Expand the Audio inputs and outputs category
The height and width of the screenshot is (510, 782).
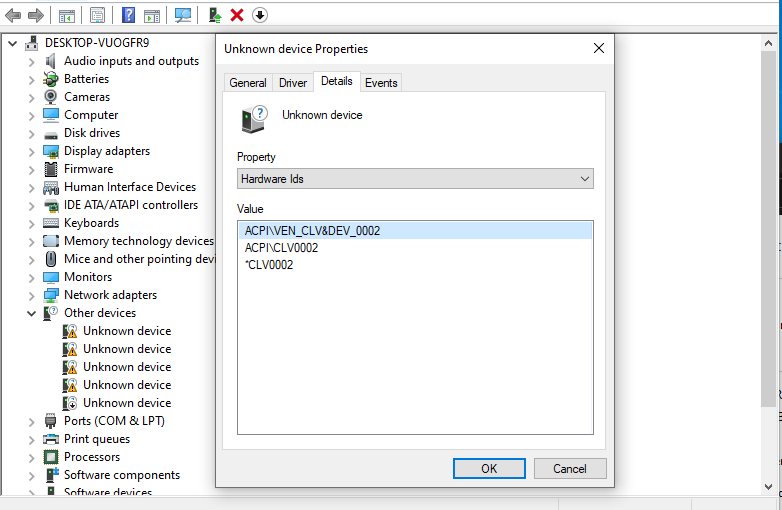click(31, 62)
